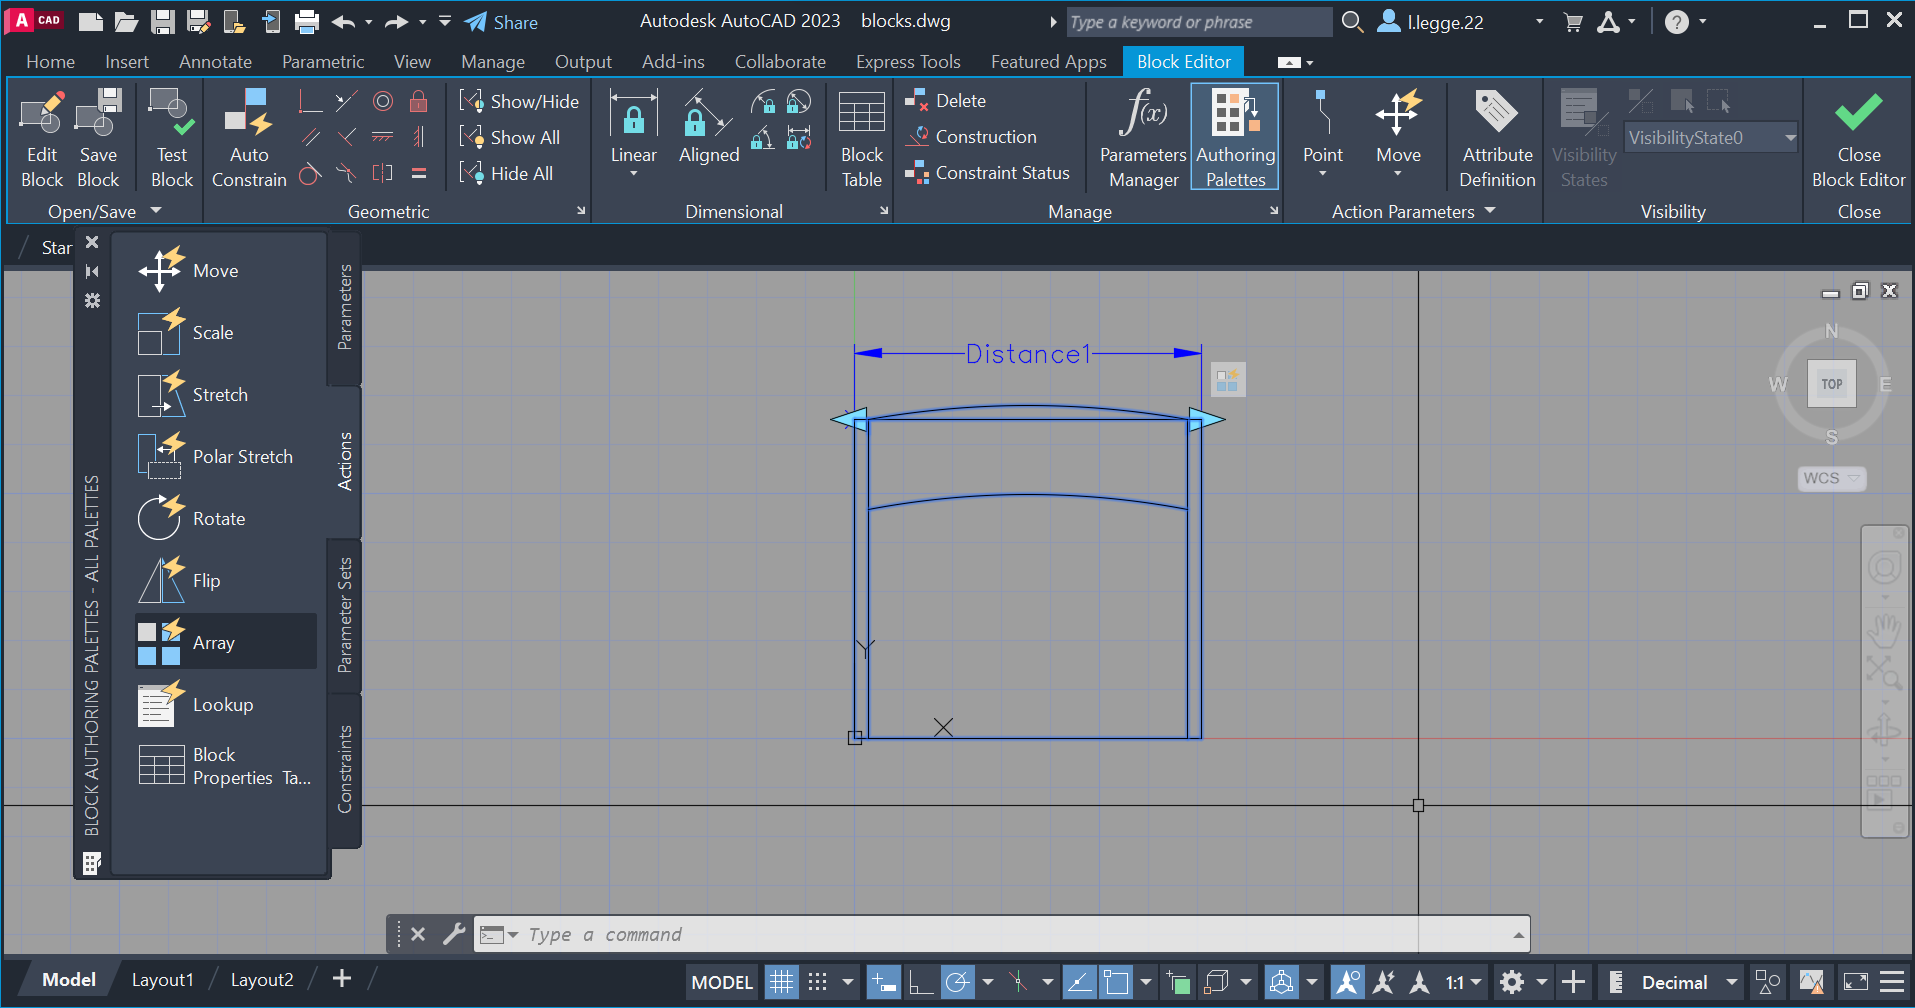Click the Delete constraints button
The width and height of the screenshot is (1915, 1008).
pyautogui.click(x=945, y=100)
